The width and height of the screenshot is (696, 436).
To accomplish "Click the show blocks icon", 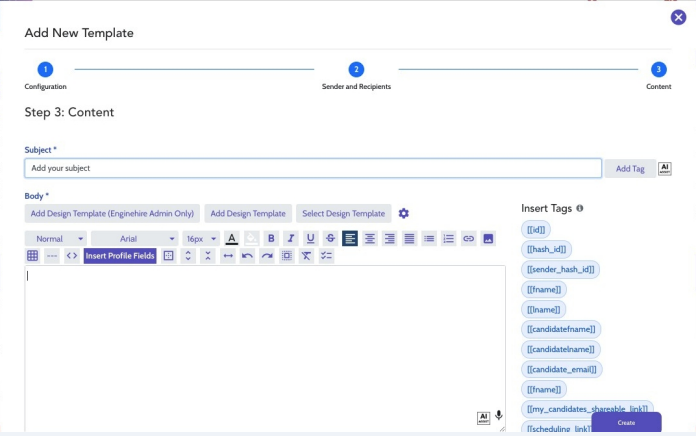I will pyautogui.click(x=168, y=256).
